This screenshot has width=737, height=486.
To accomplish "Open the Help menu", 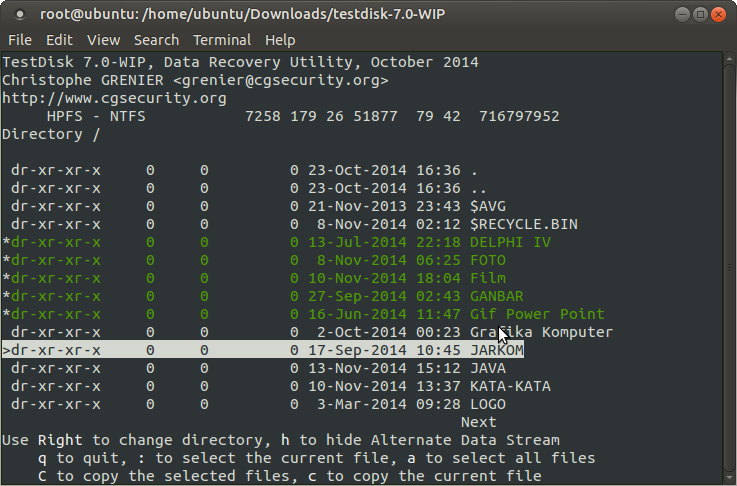I will coord(280,40).
